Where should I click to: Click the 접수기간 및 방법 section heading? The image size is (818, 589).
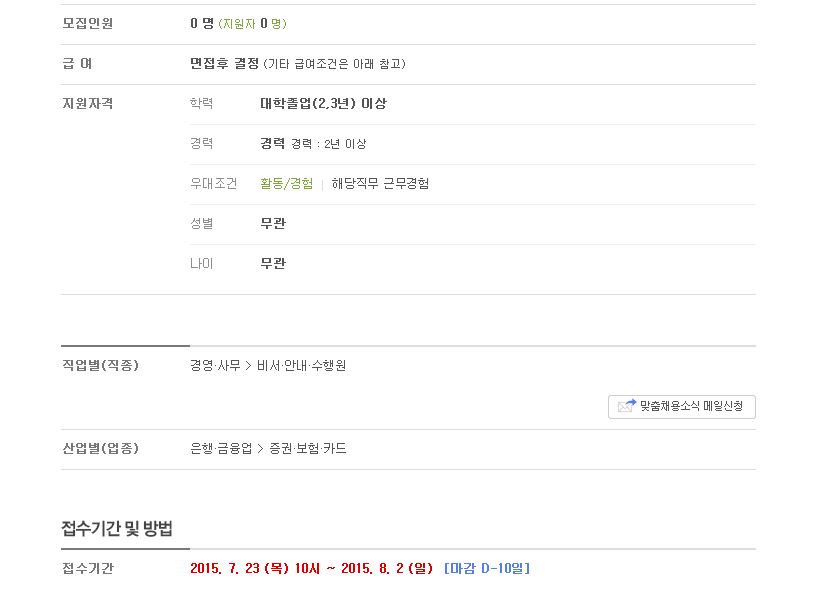(117, 528)
